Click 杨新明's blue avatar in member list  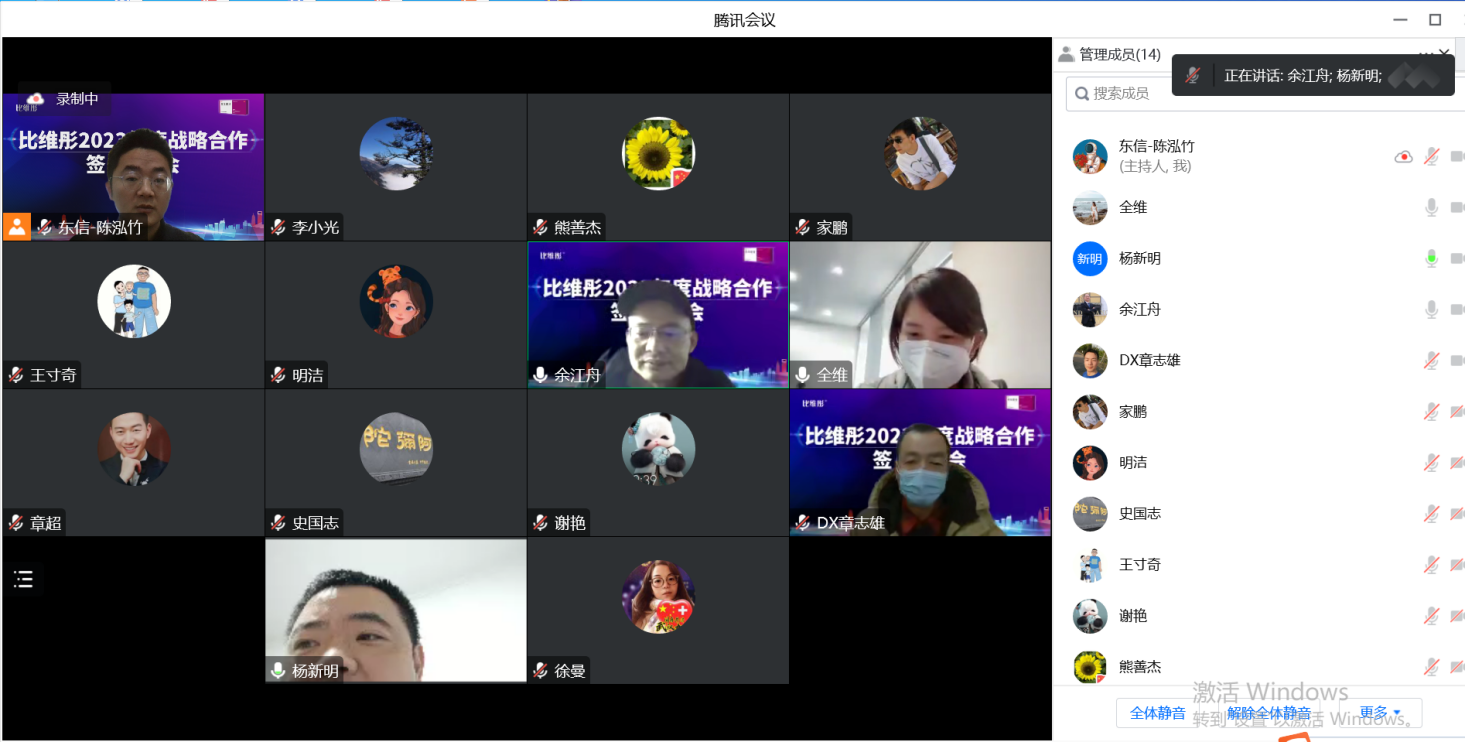point(1090,258)
